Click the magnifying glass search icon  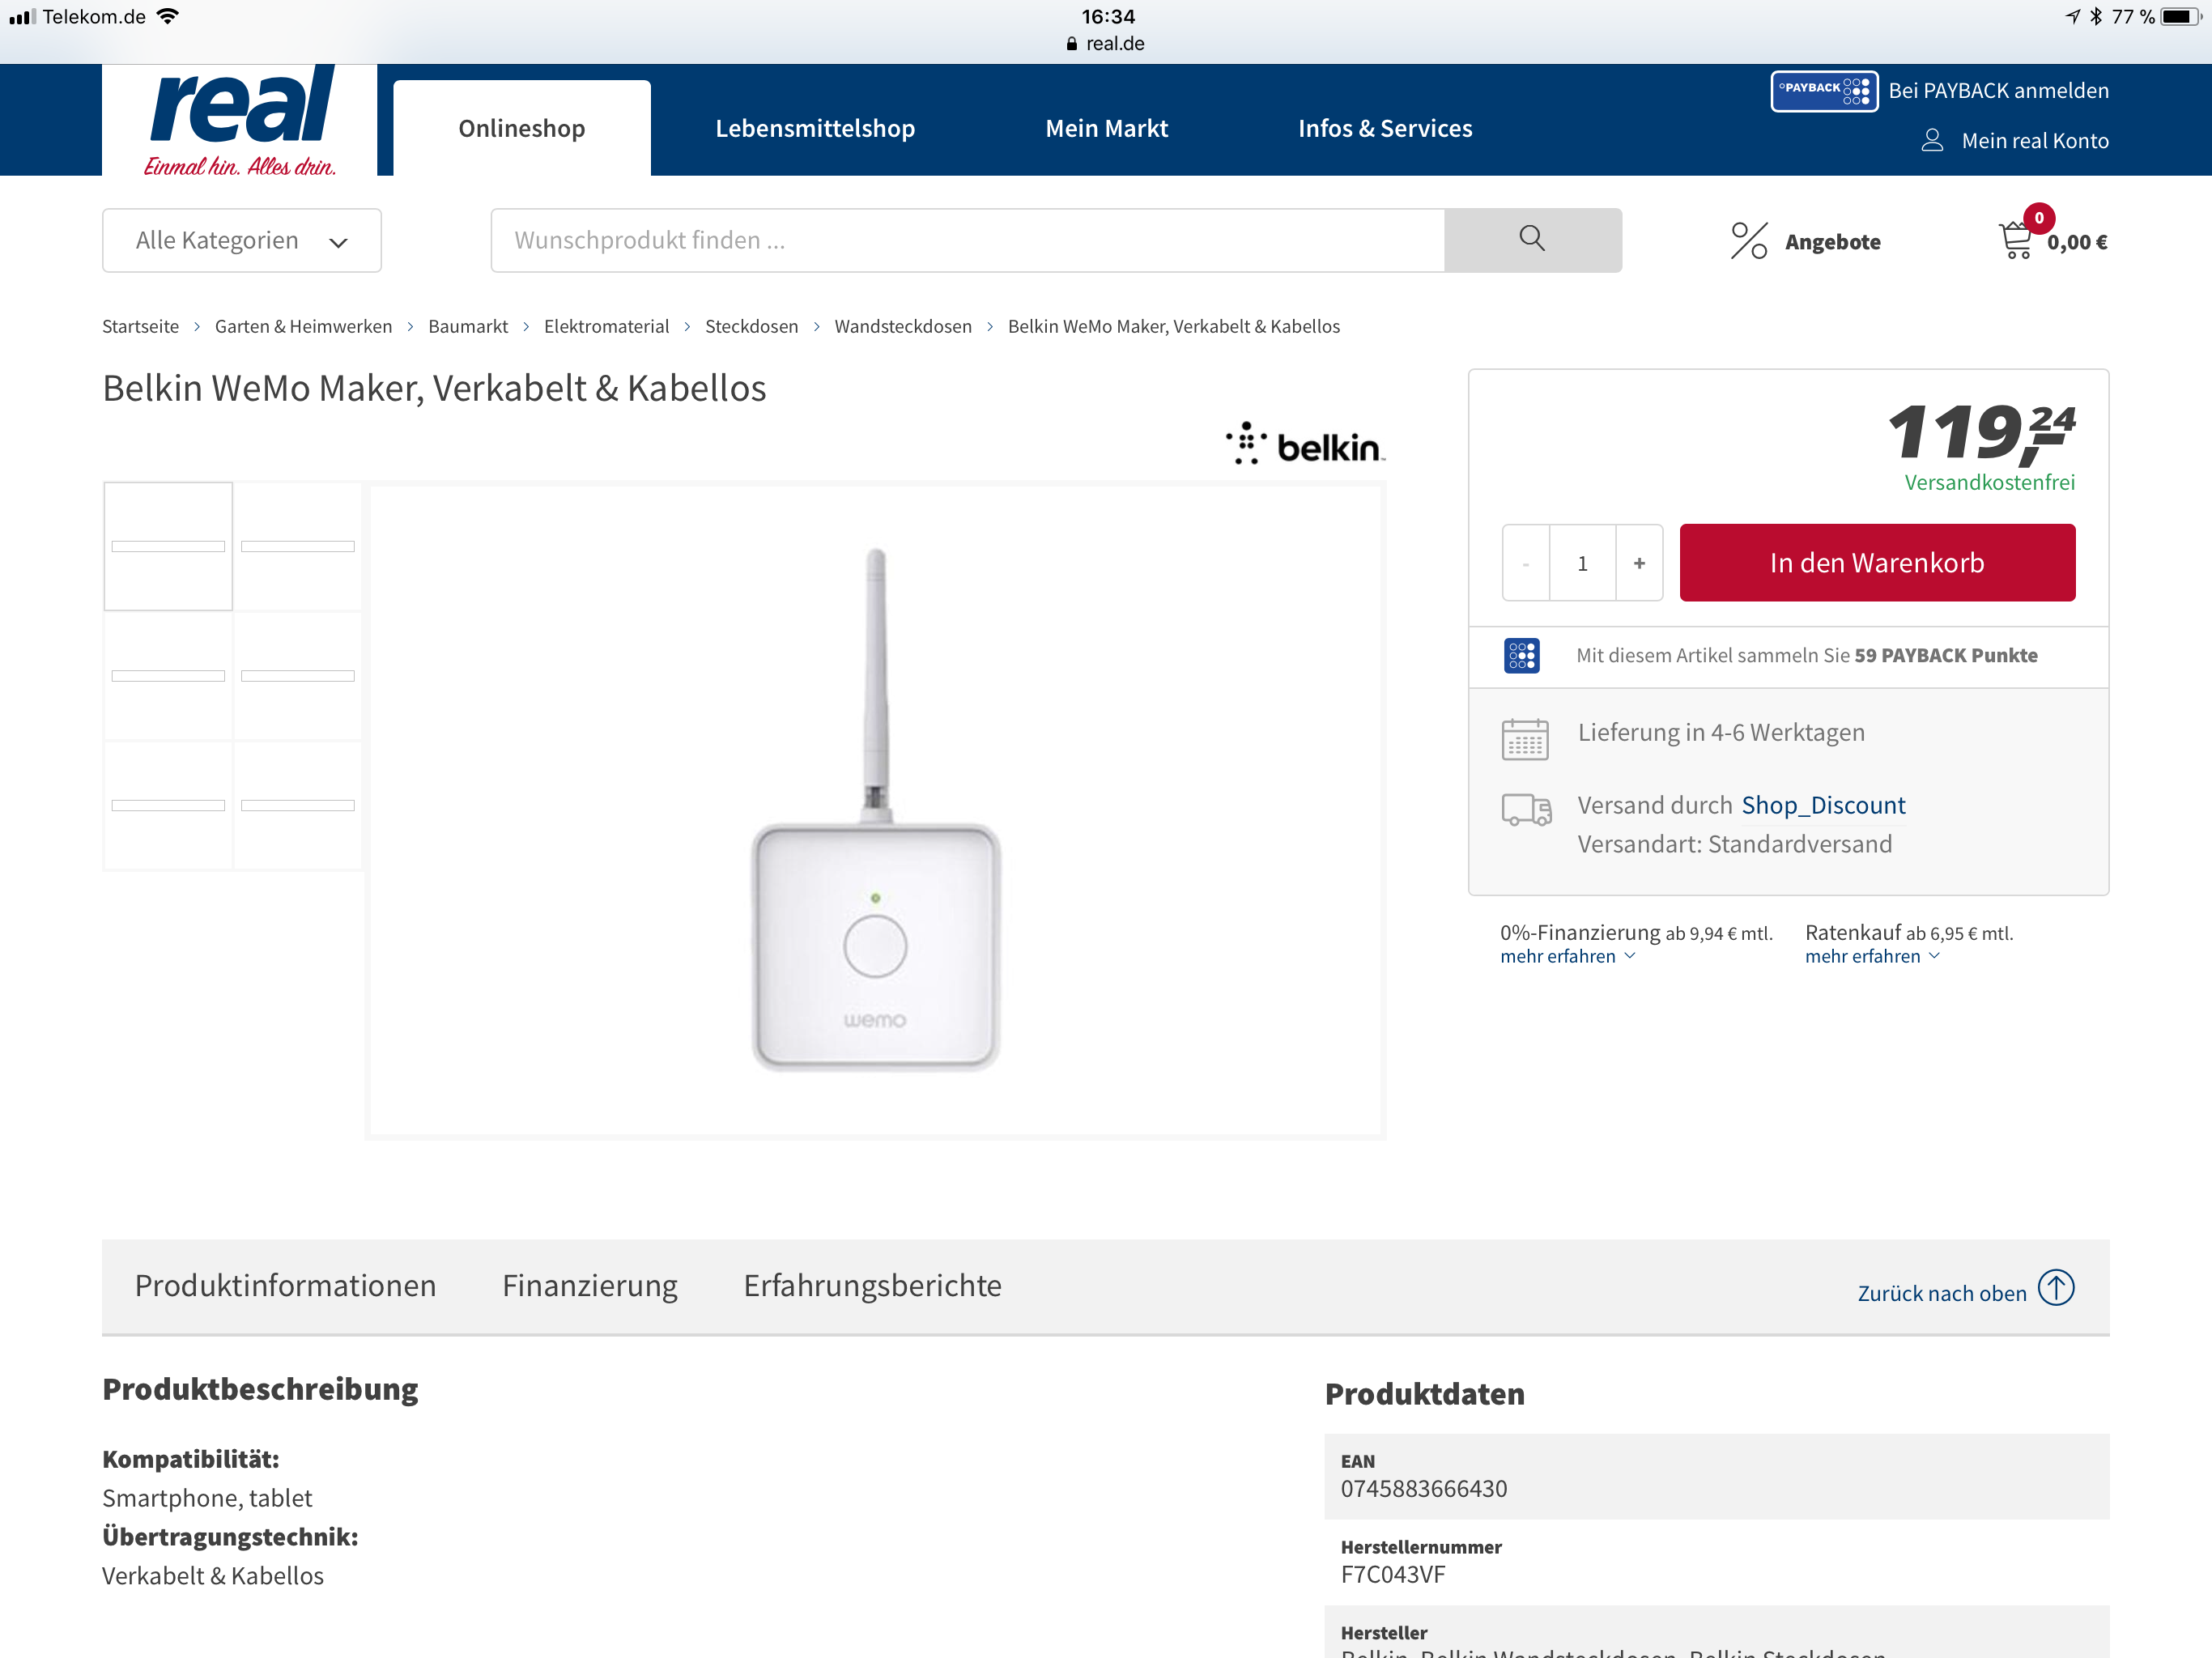point(1532,239)
